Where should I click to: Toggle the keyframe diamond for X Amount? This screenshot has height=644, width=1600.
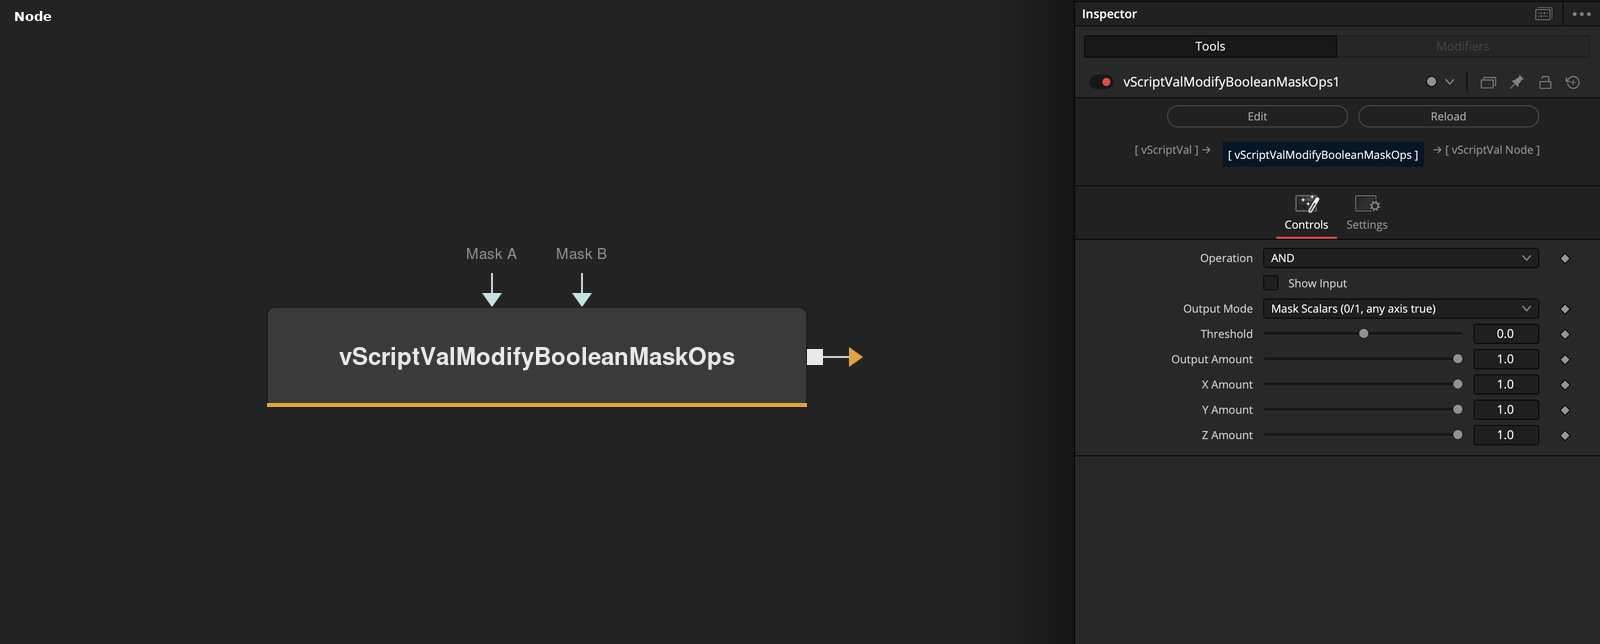[1565, 384]
